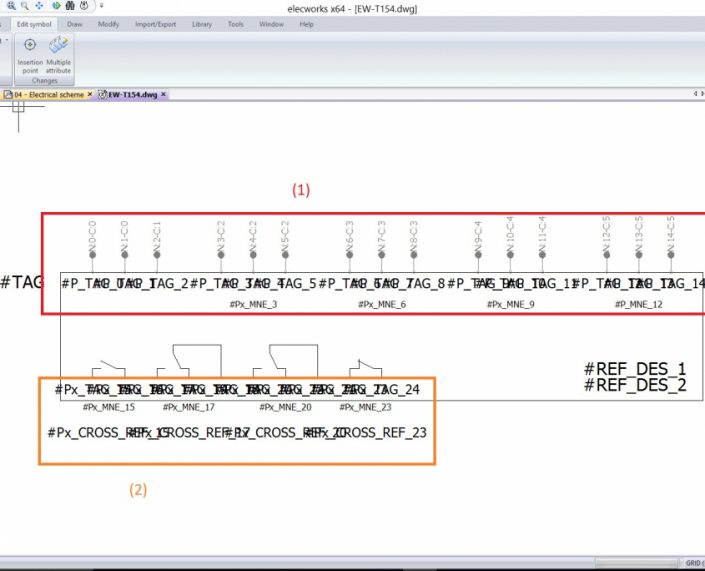Screen dimensions: 705x571
Task: Click the zoom out magnifier icon
Action: pos(25,6)
